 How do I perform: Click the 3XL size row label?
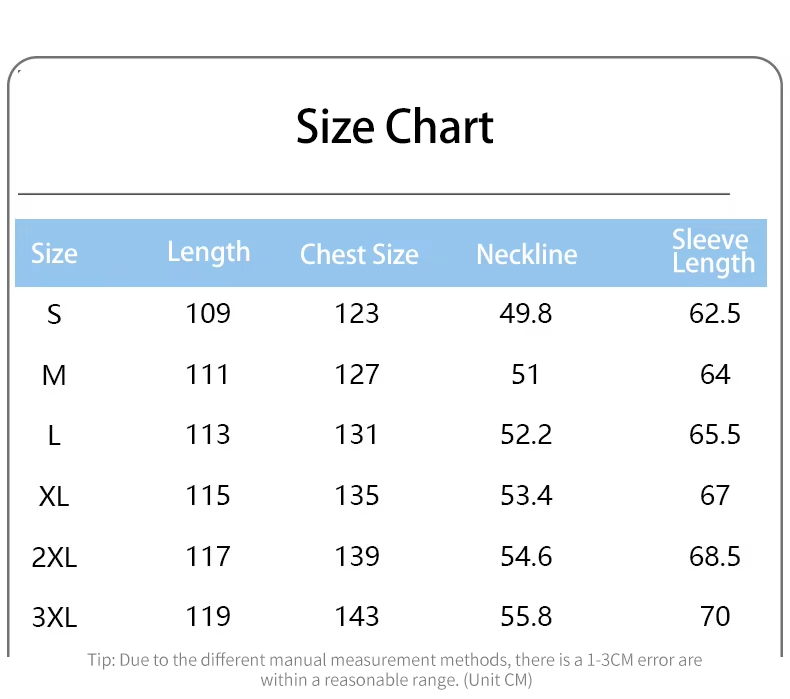click(x=54, y=617)
